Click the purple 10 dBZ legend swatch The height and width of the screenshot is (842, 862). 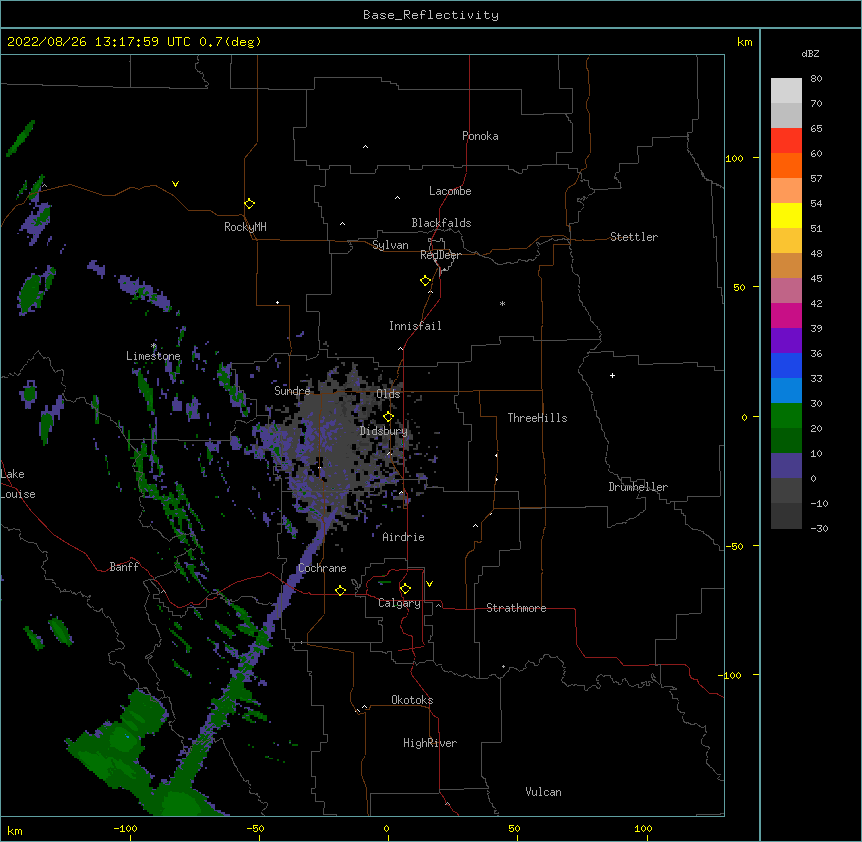tap(786, 466)
